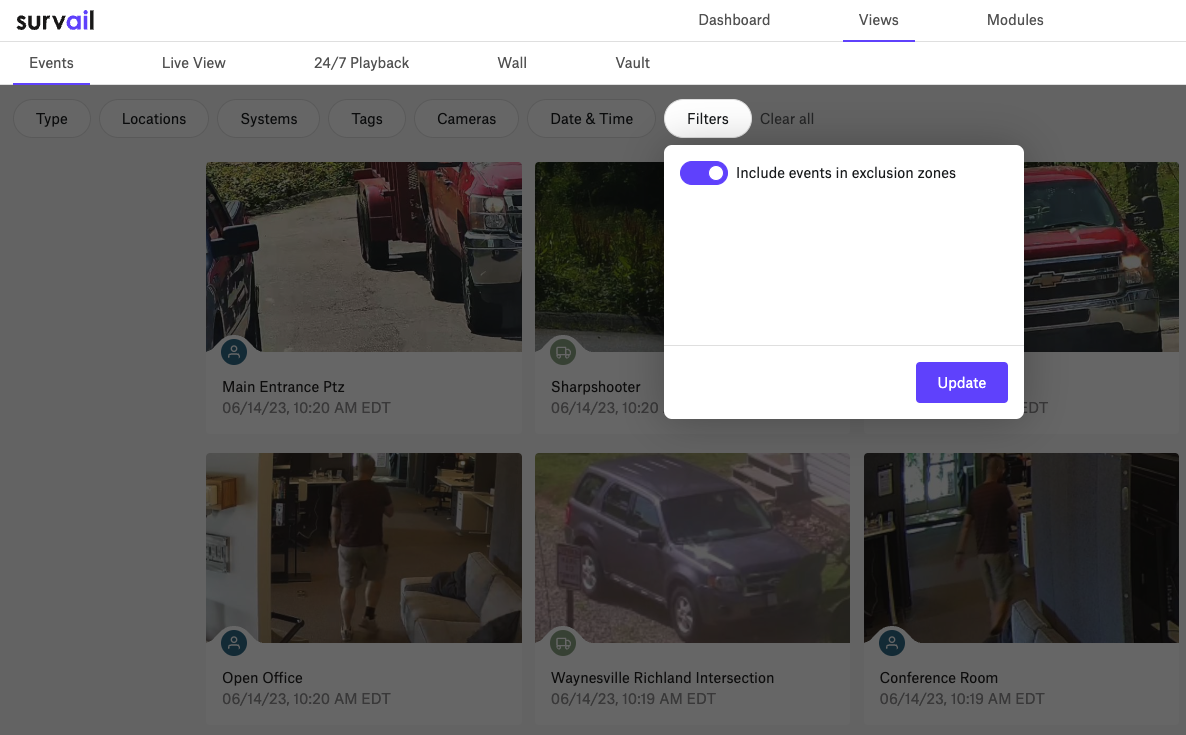This screenshot has width=1186, height=735.
Task: Click Open Office timestamp 10:20 AM EDT
Action: point(306,699)
